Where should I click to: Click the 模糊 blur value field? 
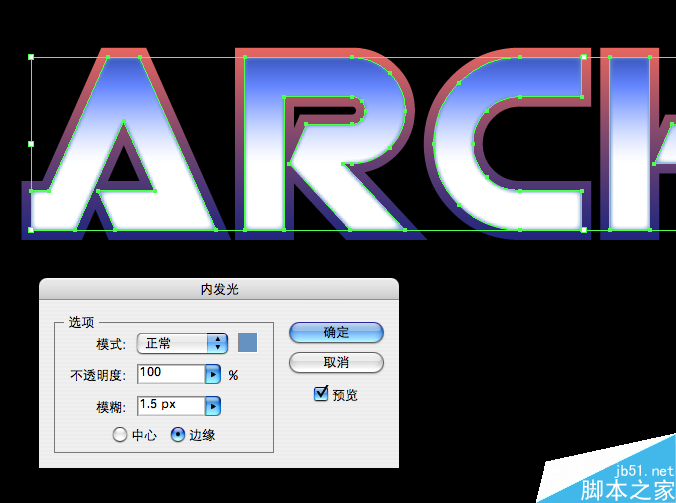[171, 406]
